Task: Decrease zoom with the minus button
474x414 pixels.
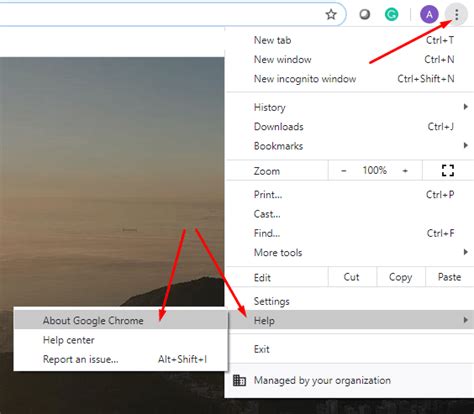Action: [344, 171]
